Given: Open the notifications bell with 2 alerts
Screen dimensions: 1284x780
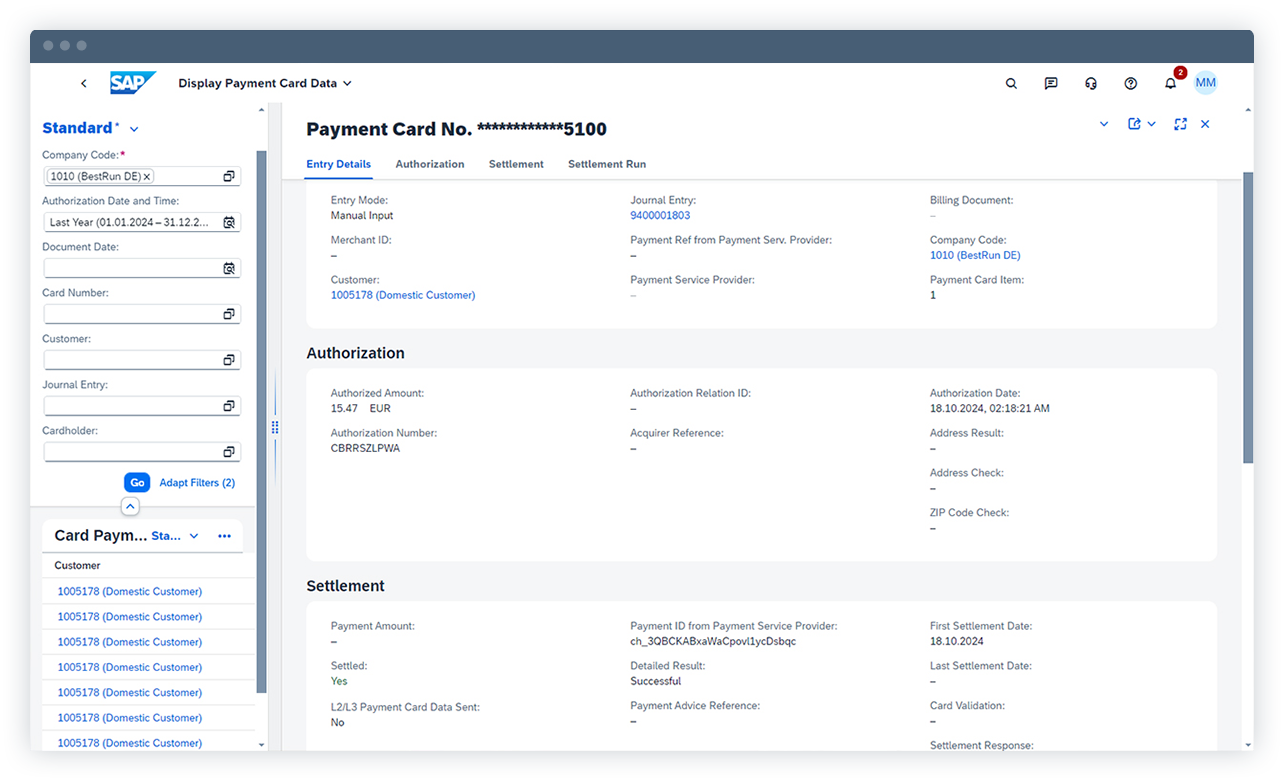Looking at the screenshot, I should tap(1170, 83).
